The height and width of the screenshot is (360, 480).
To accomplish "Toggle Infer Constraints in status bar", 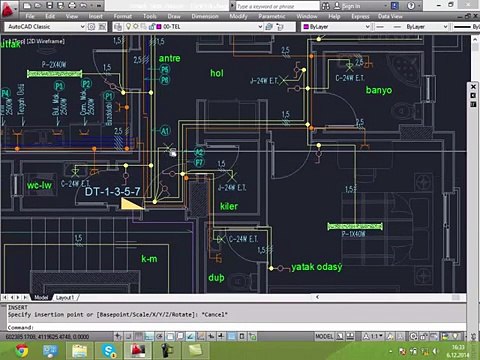I will (118, 336).
